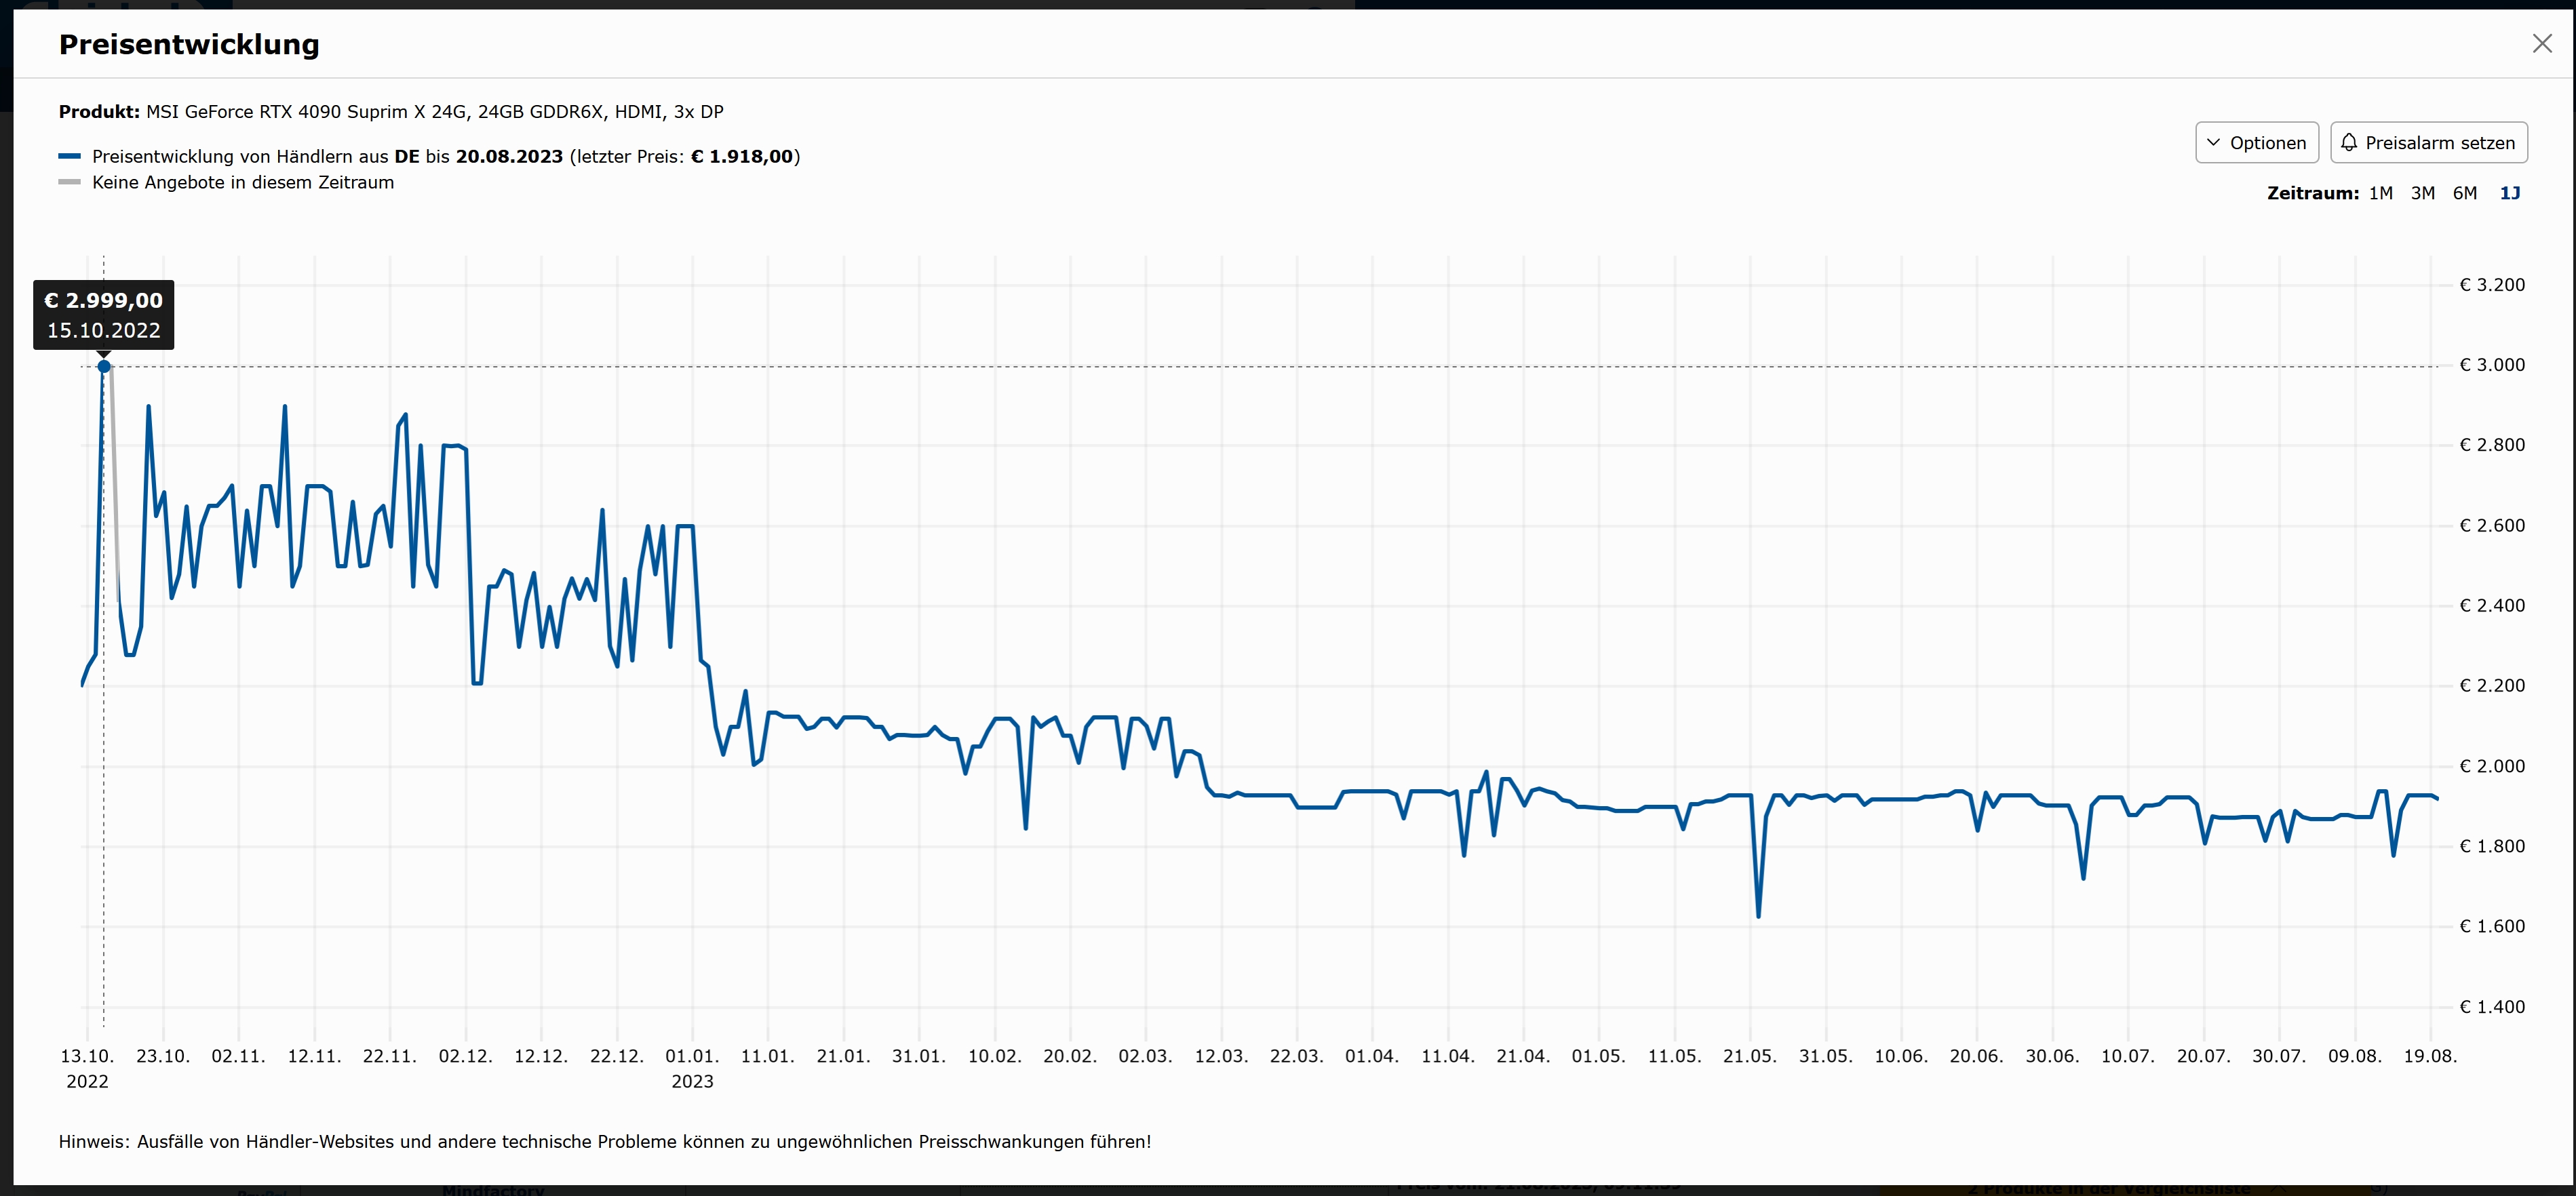
Task: Click the bell icon for price alarm
Action: point(2349,143)
